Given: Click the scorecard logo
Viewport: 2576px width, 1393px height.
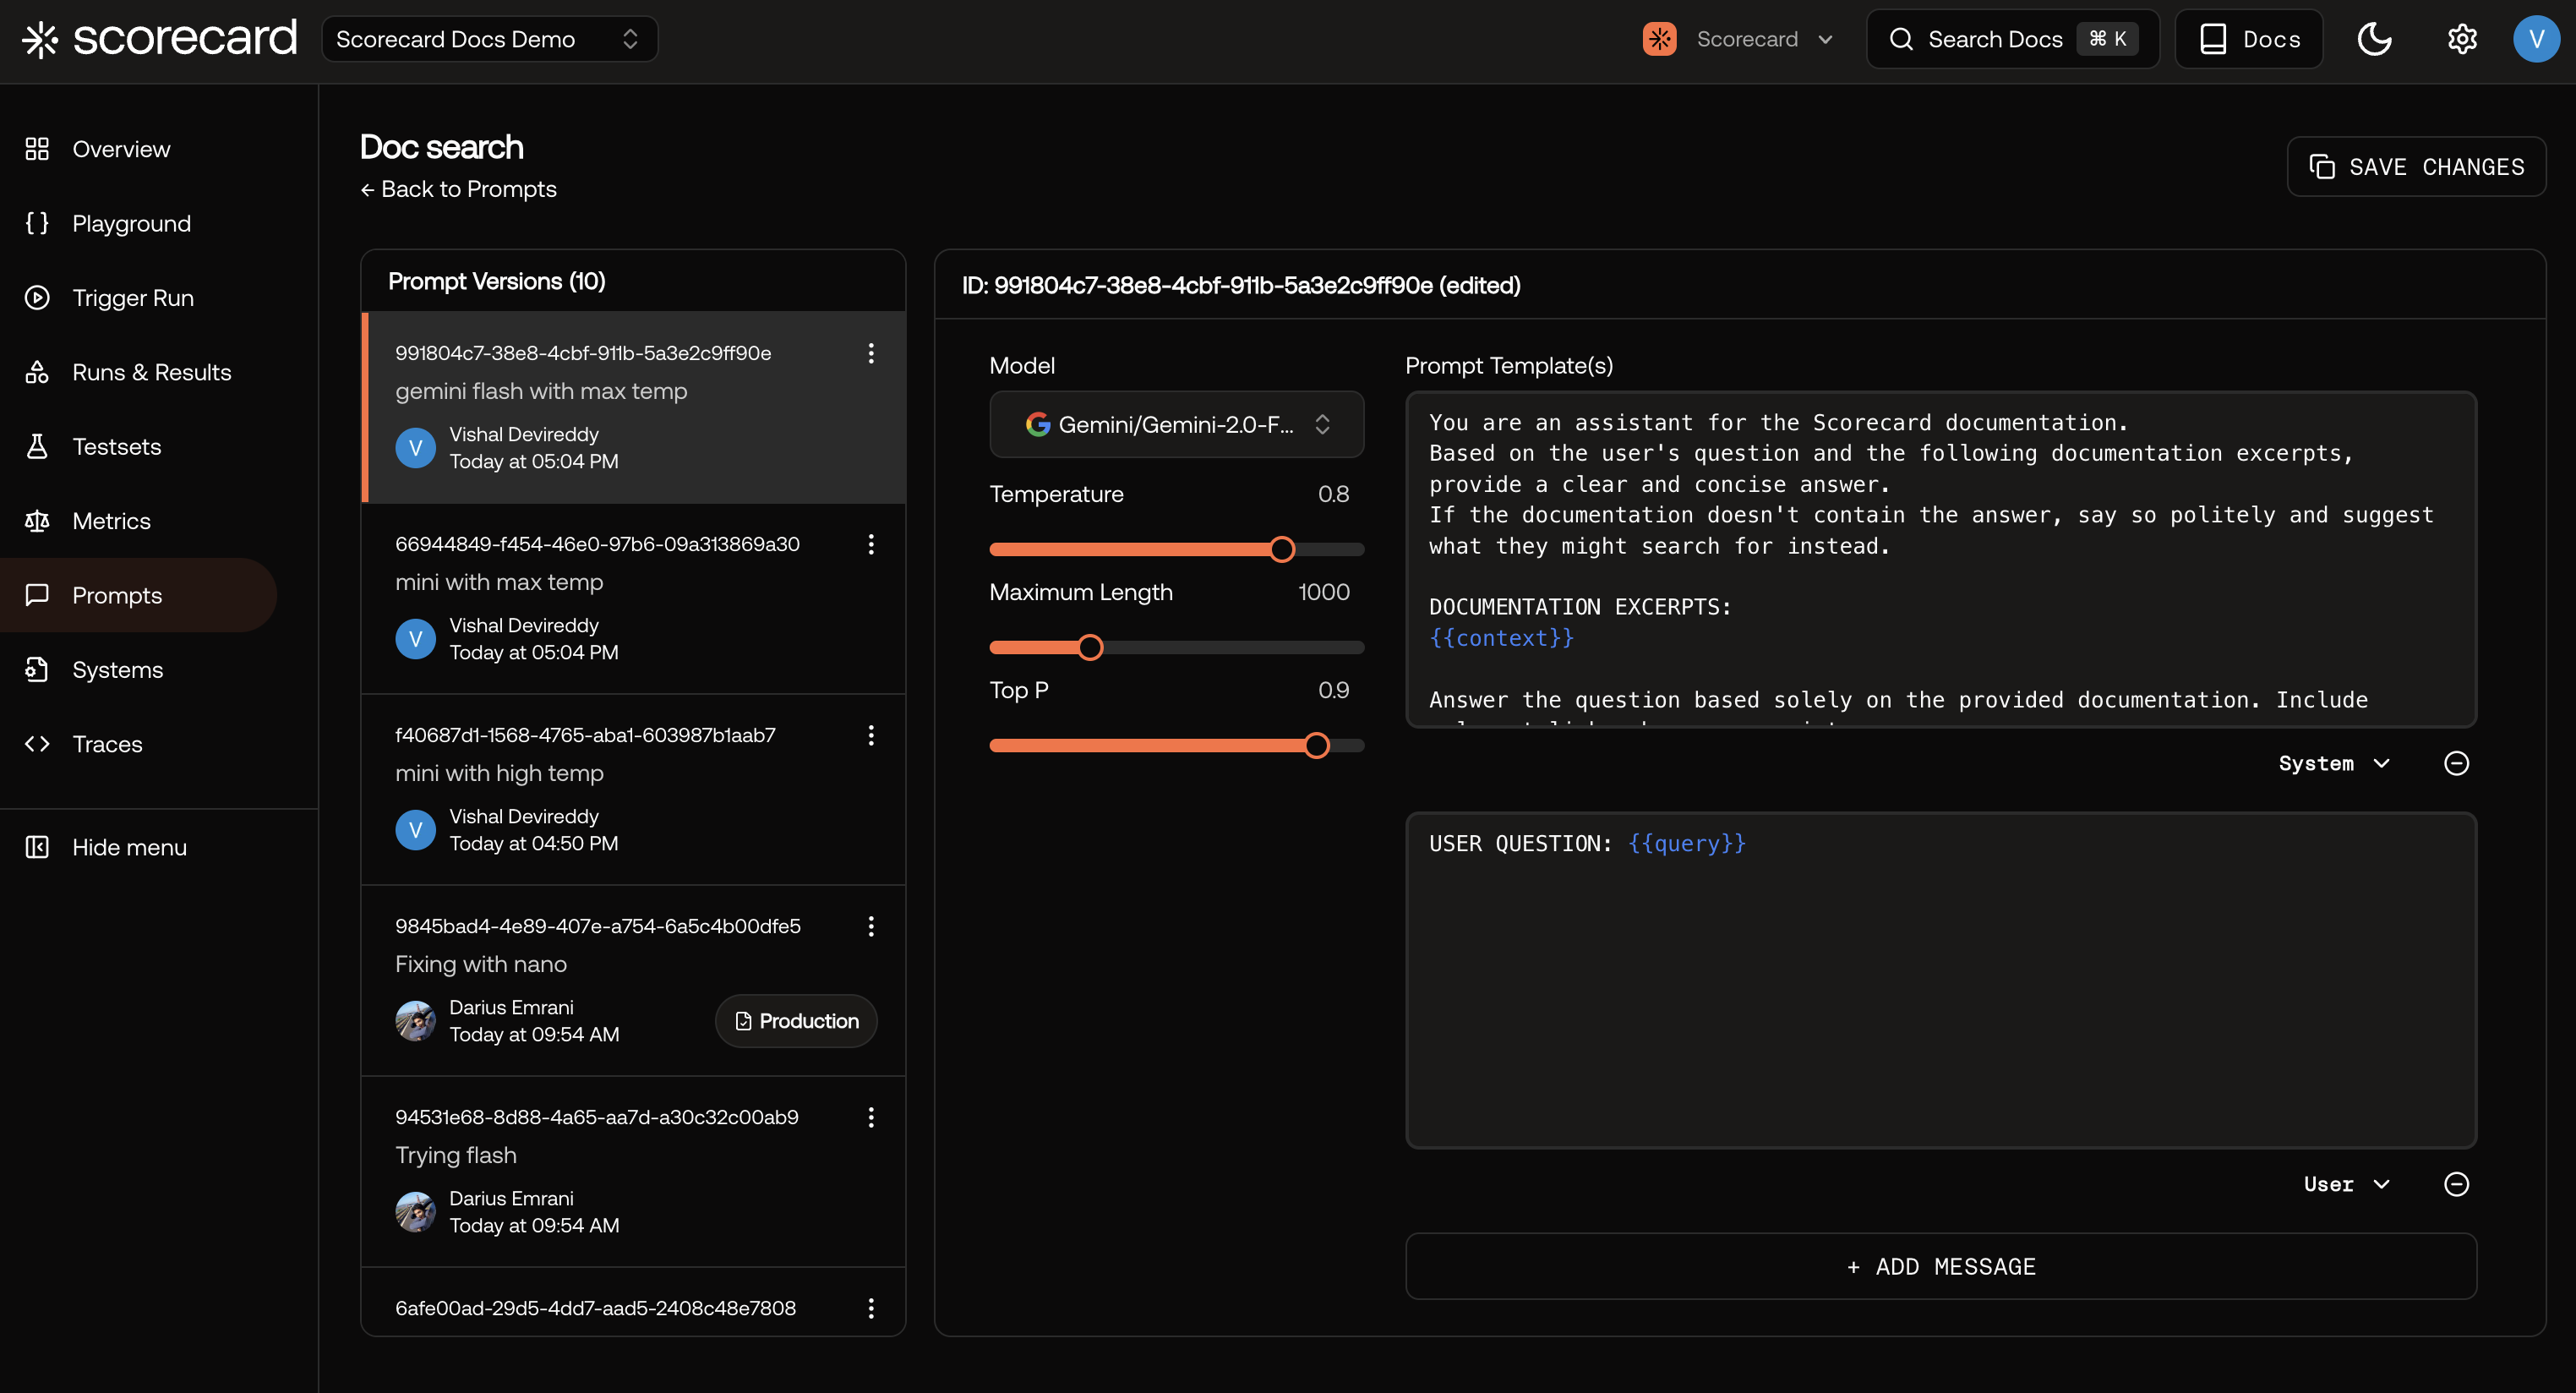Looking at the screenshot, I should (x=160, y=39).
